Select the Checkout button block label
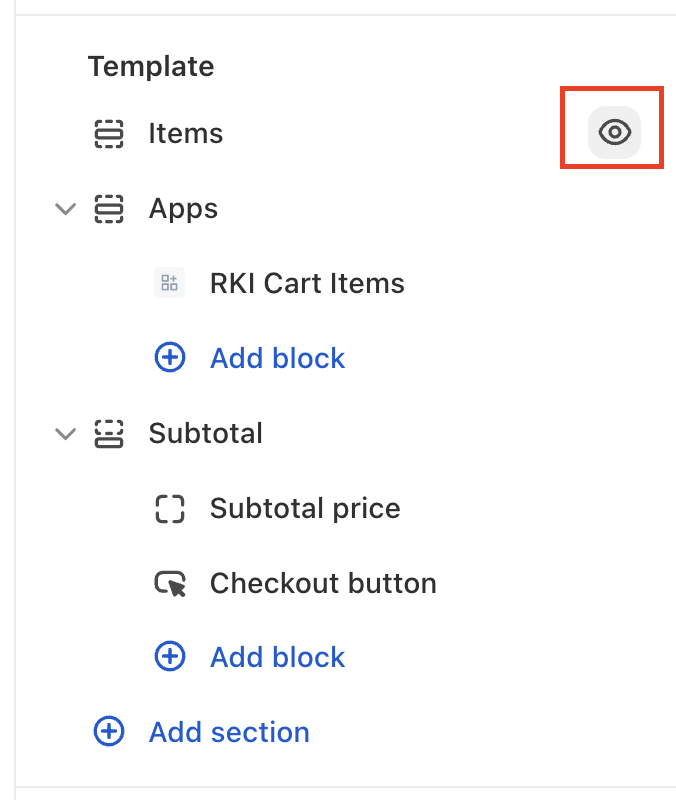Image resolution: width=676 pixels, height=800 pixels. coord(323,583)
